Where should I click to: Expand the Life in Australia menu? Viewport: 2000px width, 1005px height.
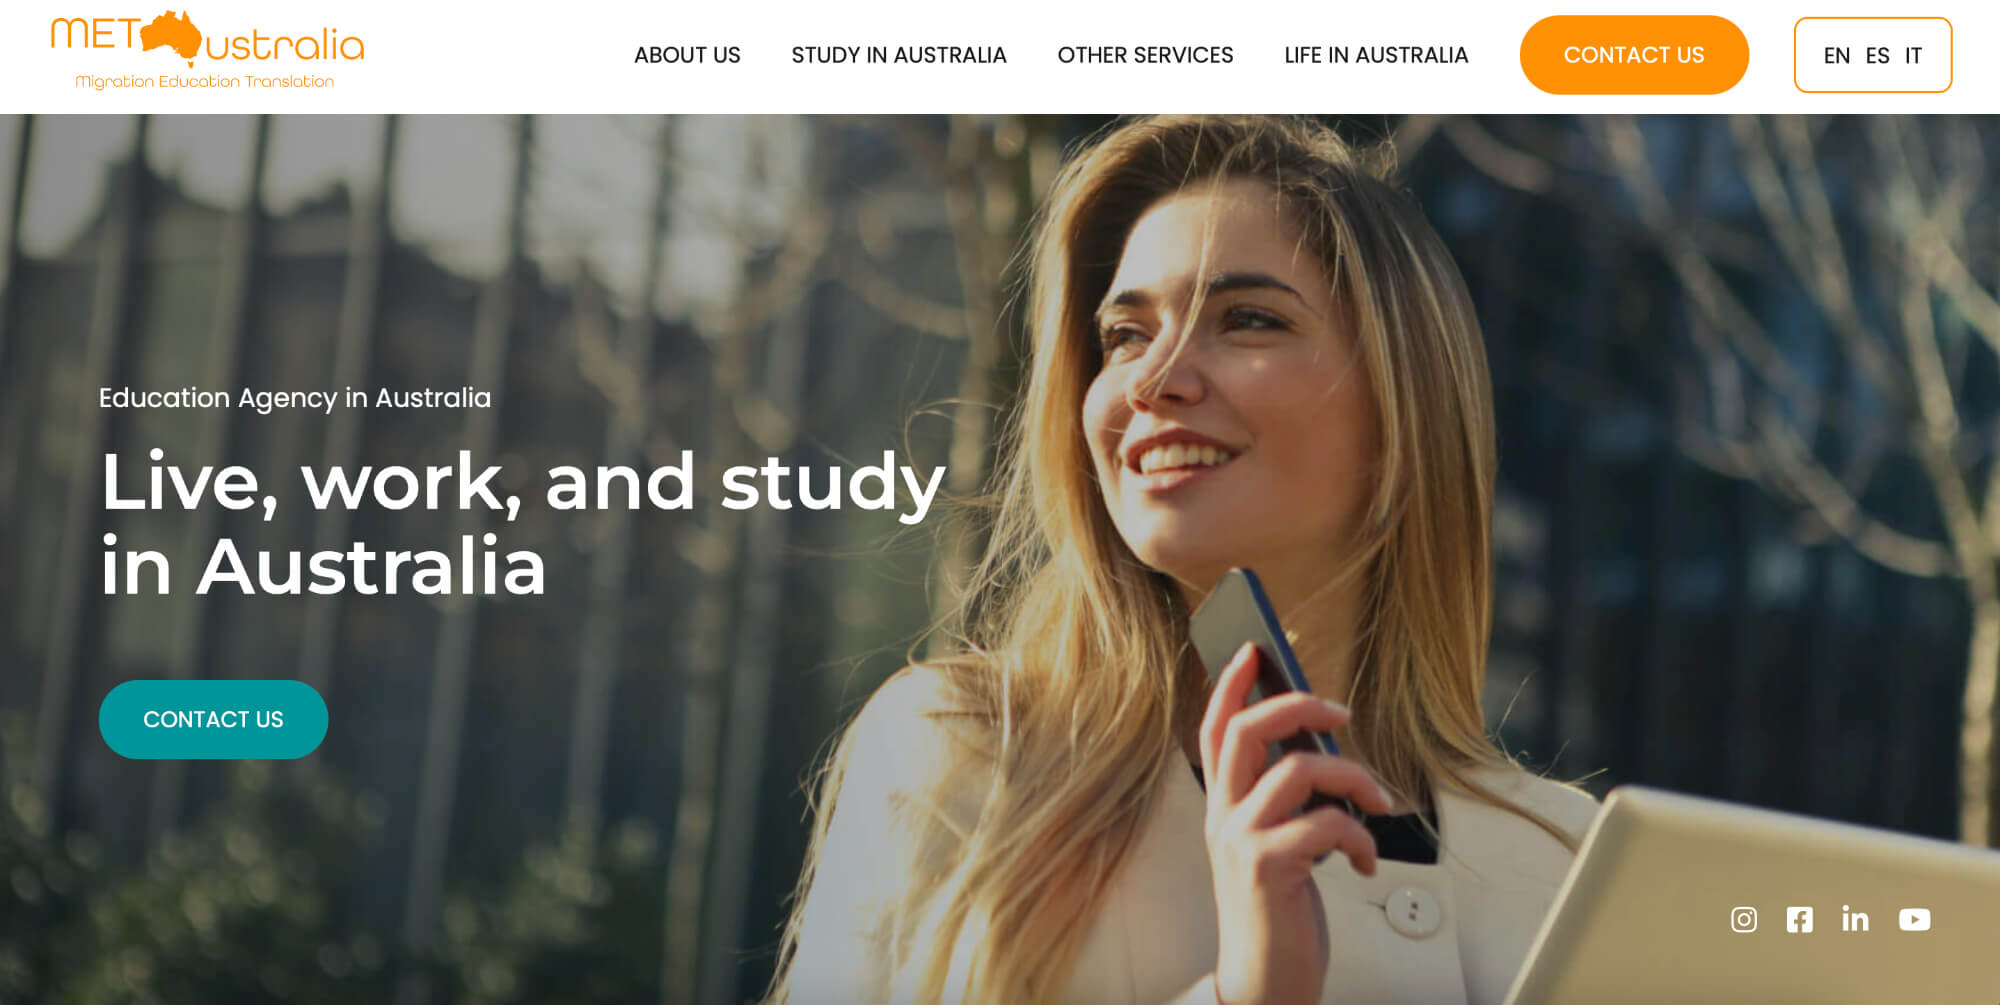pos(1376,55)
